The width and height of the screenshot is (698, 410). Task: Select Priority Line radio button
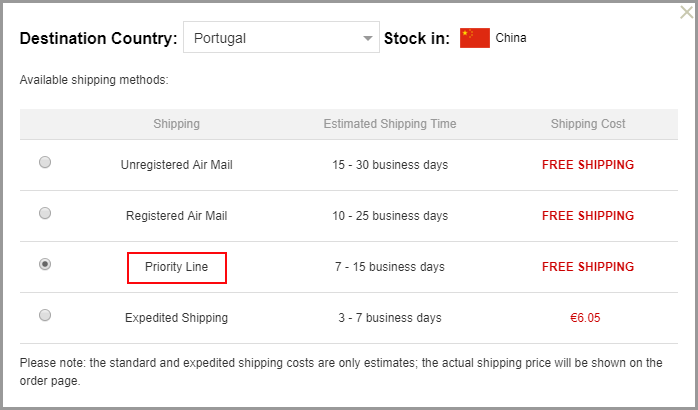click(45, 264)
